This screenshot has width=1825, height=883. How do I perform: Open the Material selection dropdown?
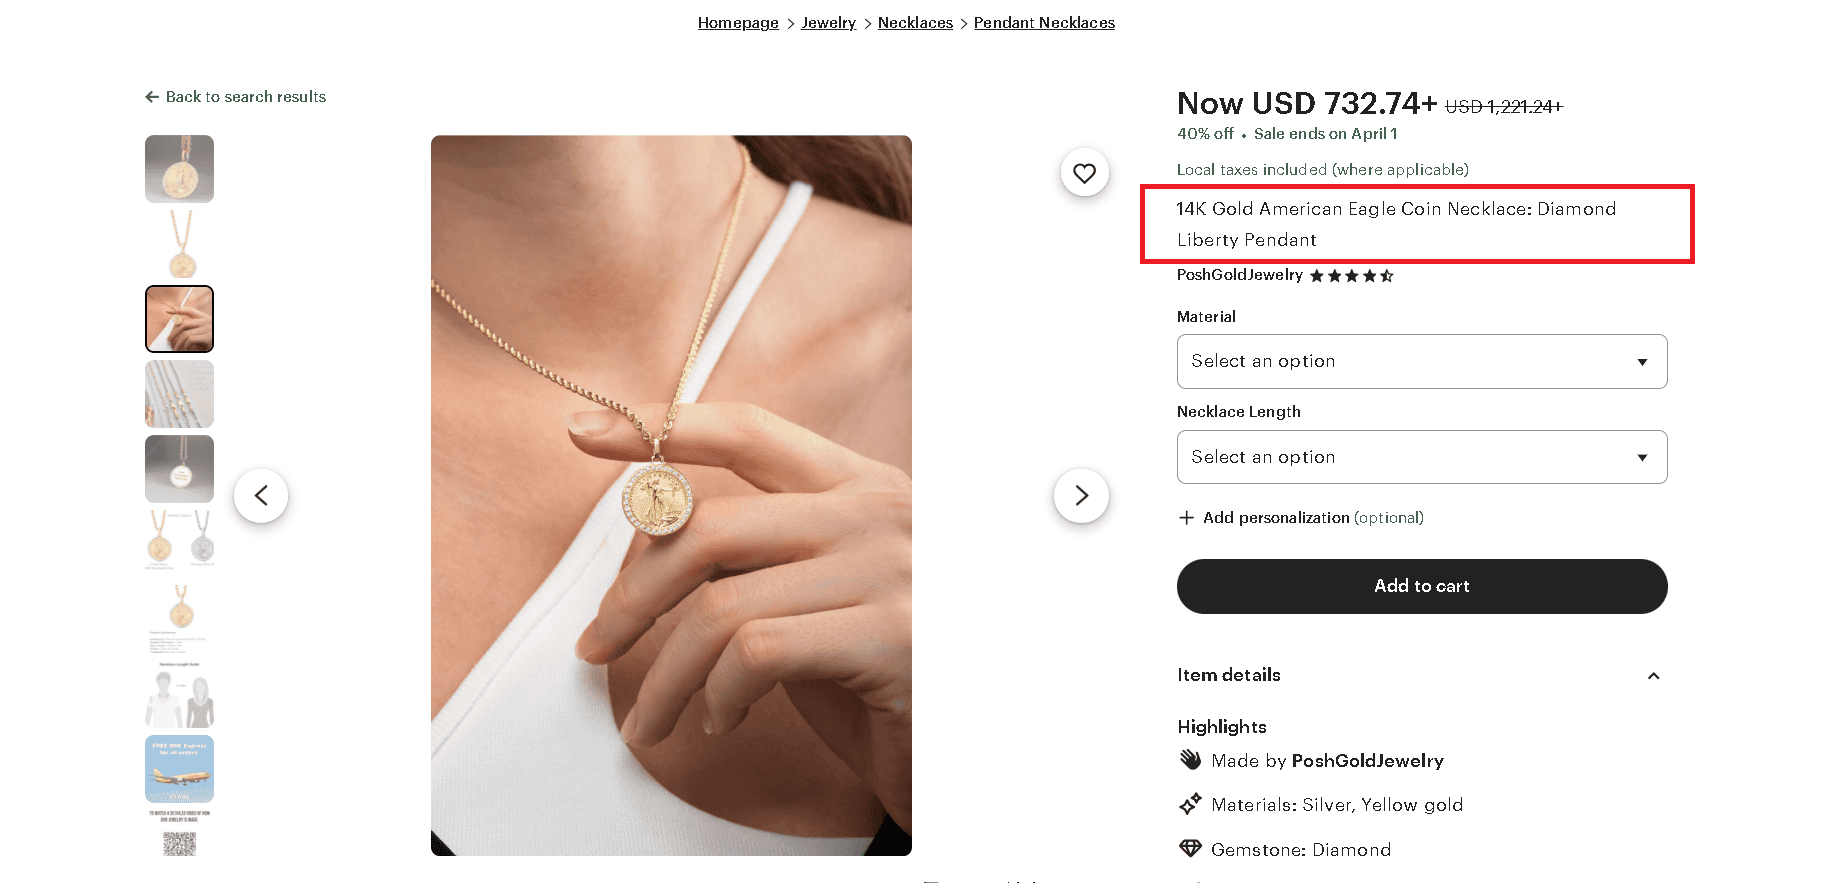coord(1421,361)
